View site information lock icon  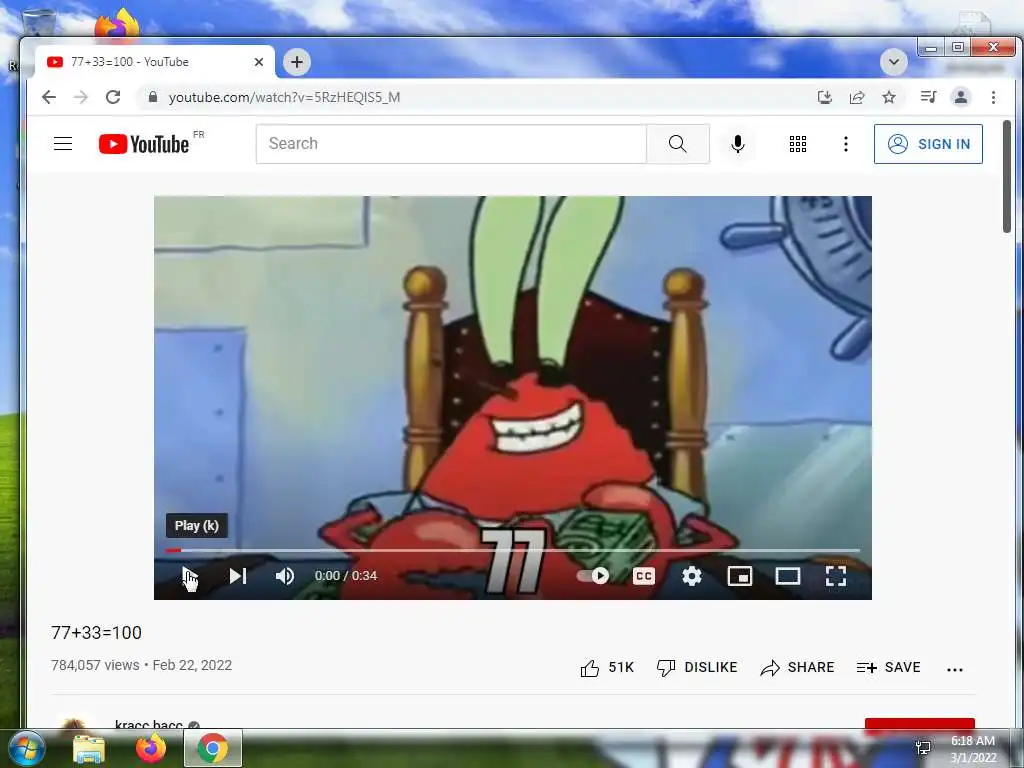click(x=153, y=97)
